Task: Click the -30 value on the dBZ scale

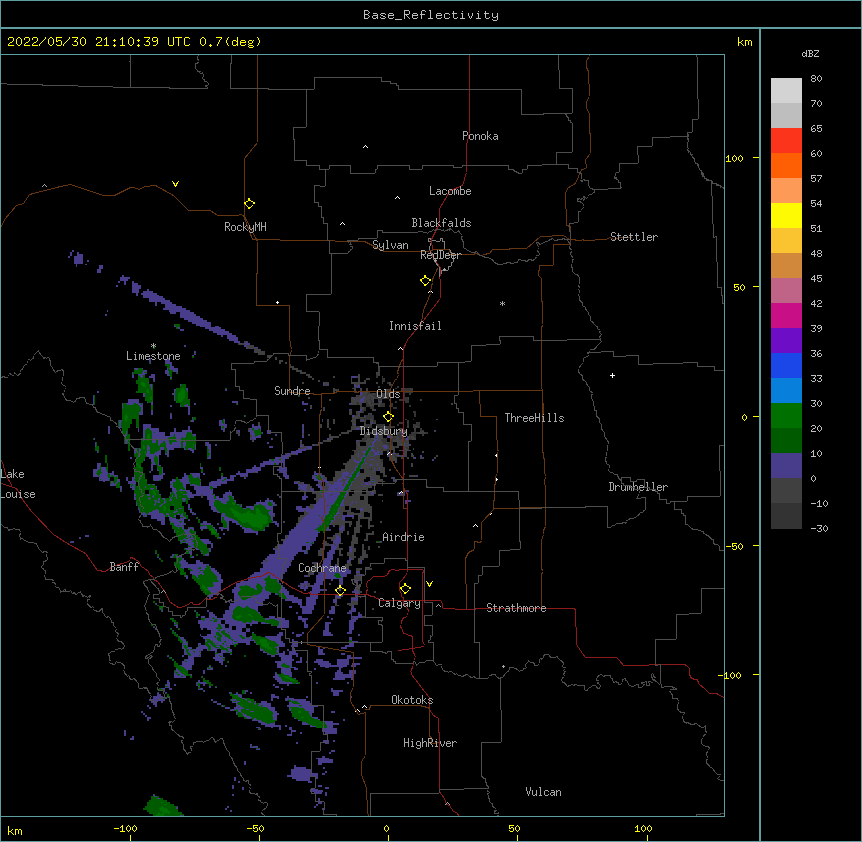Action: point(819,529)
